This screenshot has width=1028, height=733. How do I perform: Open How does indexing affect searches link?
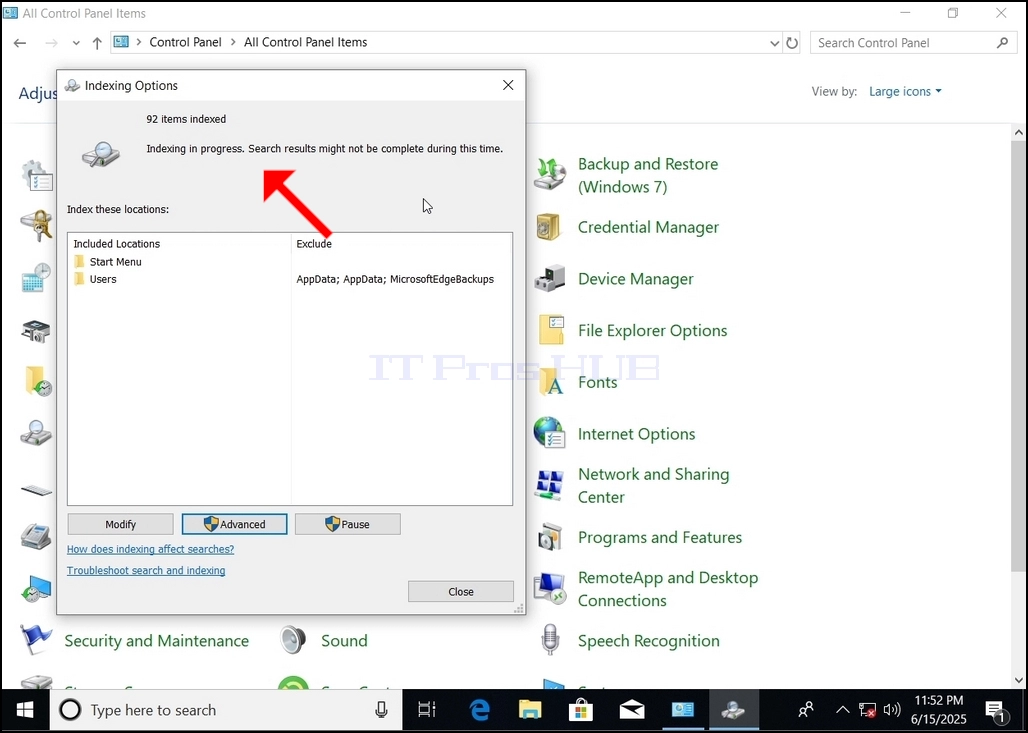coord(150,549)
